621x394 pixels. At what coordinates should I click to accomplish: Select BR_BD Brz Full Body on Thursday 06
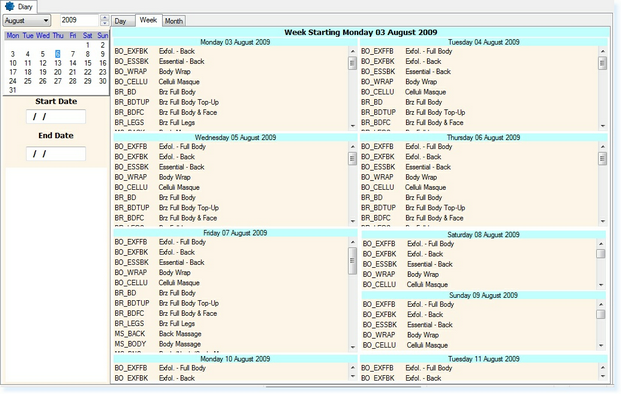(x=479, y=198)
